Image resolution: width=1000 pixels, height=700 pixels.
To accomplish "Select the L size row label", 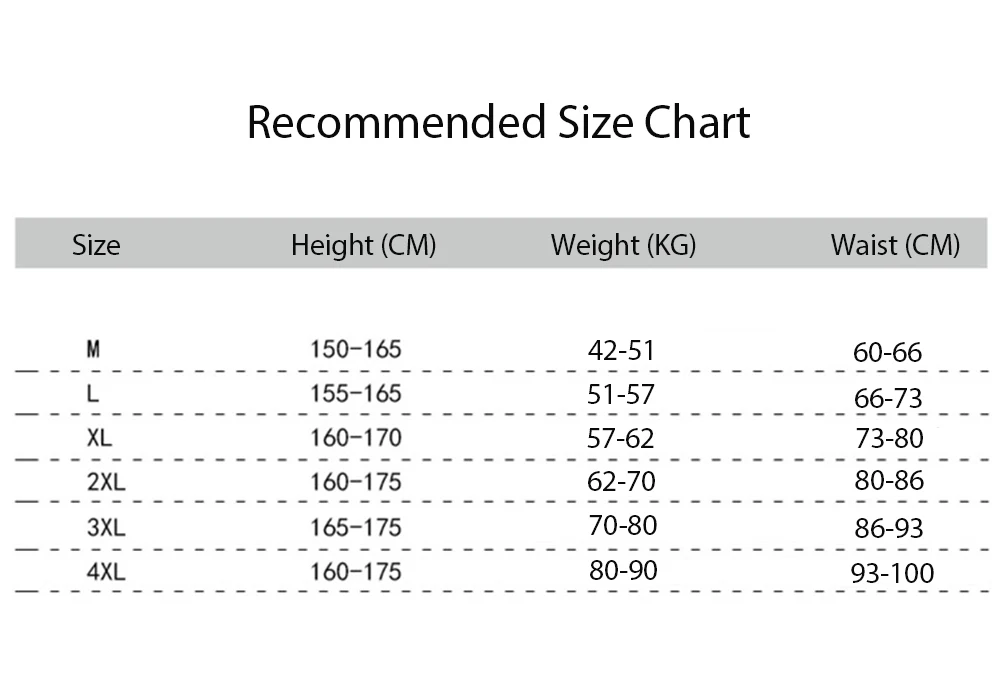I will coord(93,394).
